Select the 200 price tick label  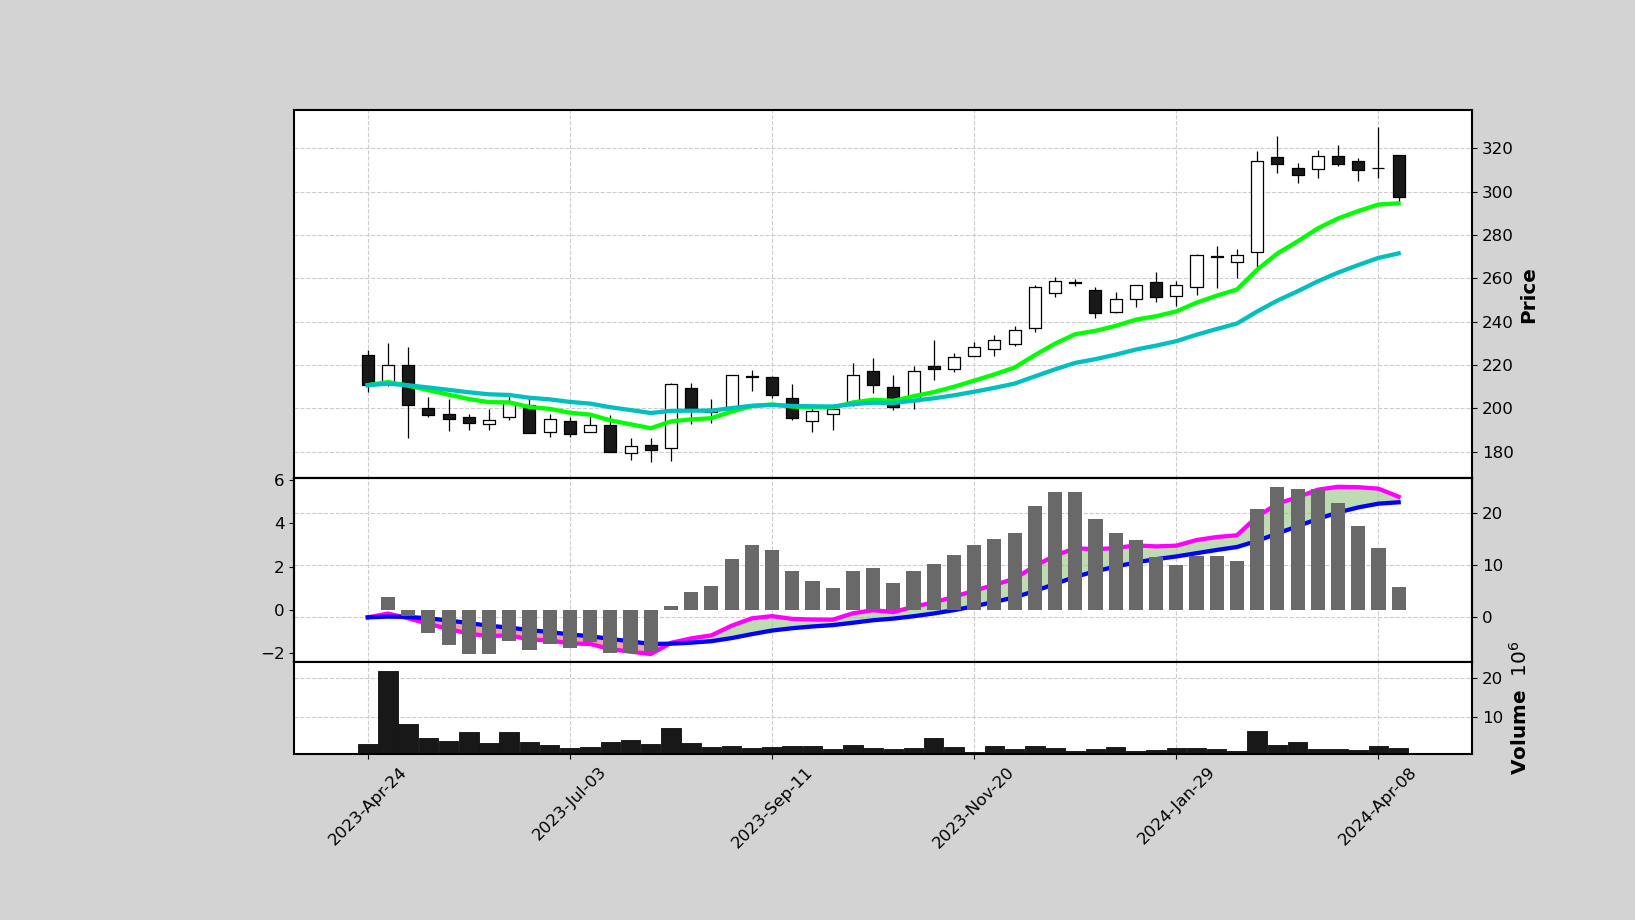click(x=1497, y=409)
